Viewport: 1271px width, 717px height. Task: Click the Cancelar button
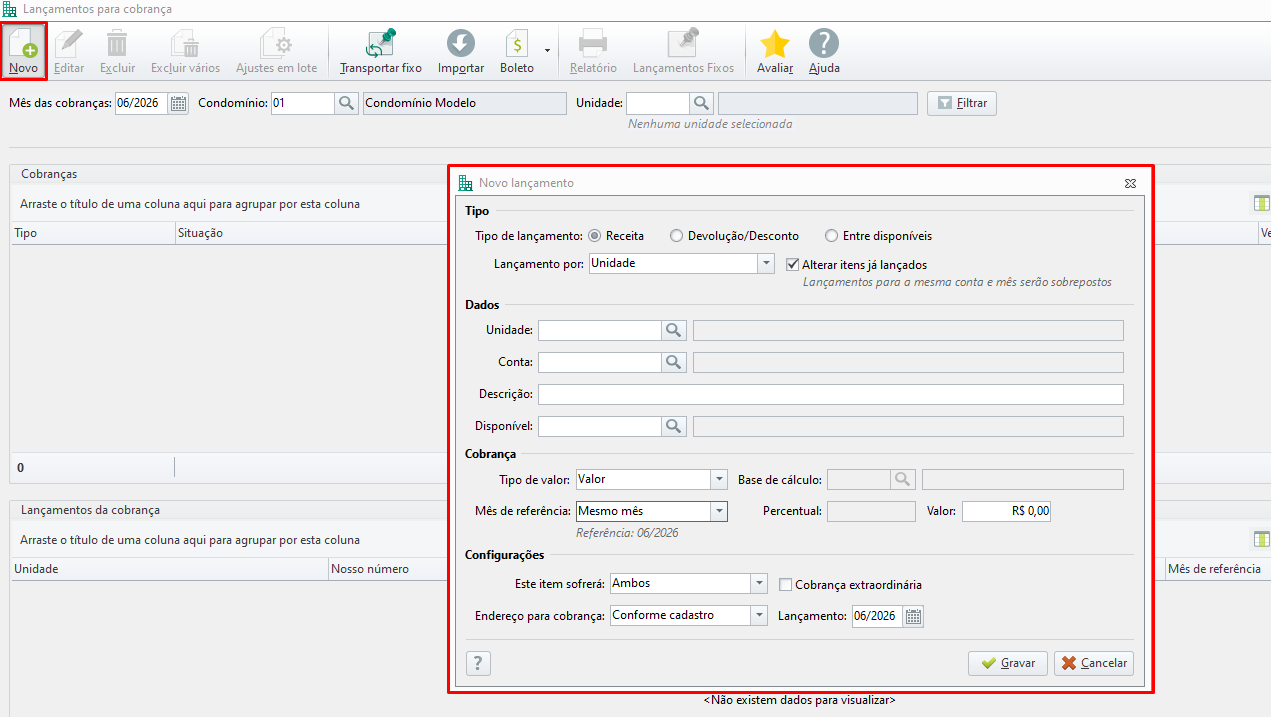(1094, 663)
